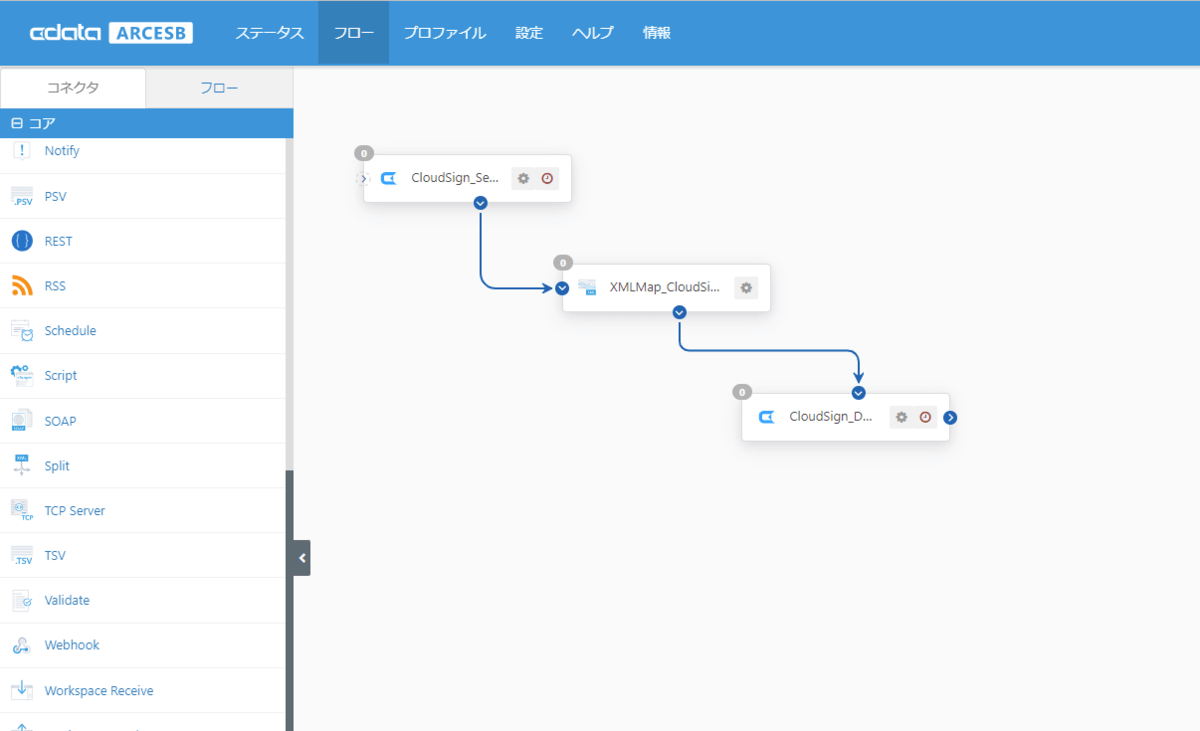The height and width of the screenshot is (731, 1200).
Task: Click the clock icon on CloudSign_Se... node
Action: pyautogui.click(x=547, y=179)
